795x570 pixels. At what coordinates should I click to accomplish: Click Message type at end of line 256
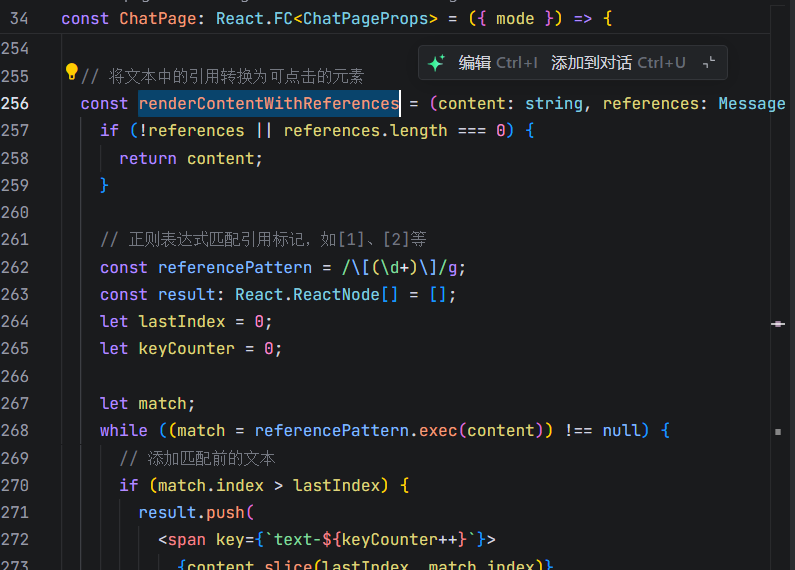click(752, 103)
